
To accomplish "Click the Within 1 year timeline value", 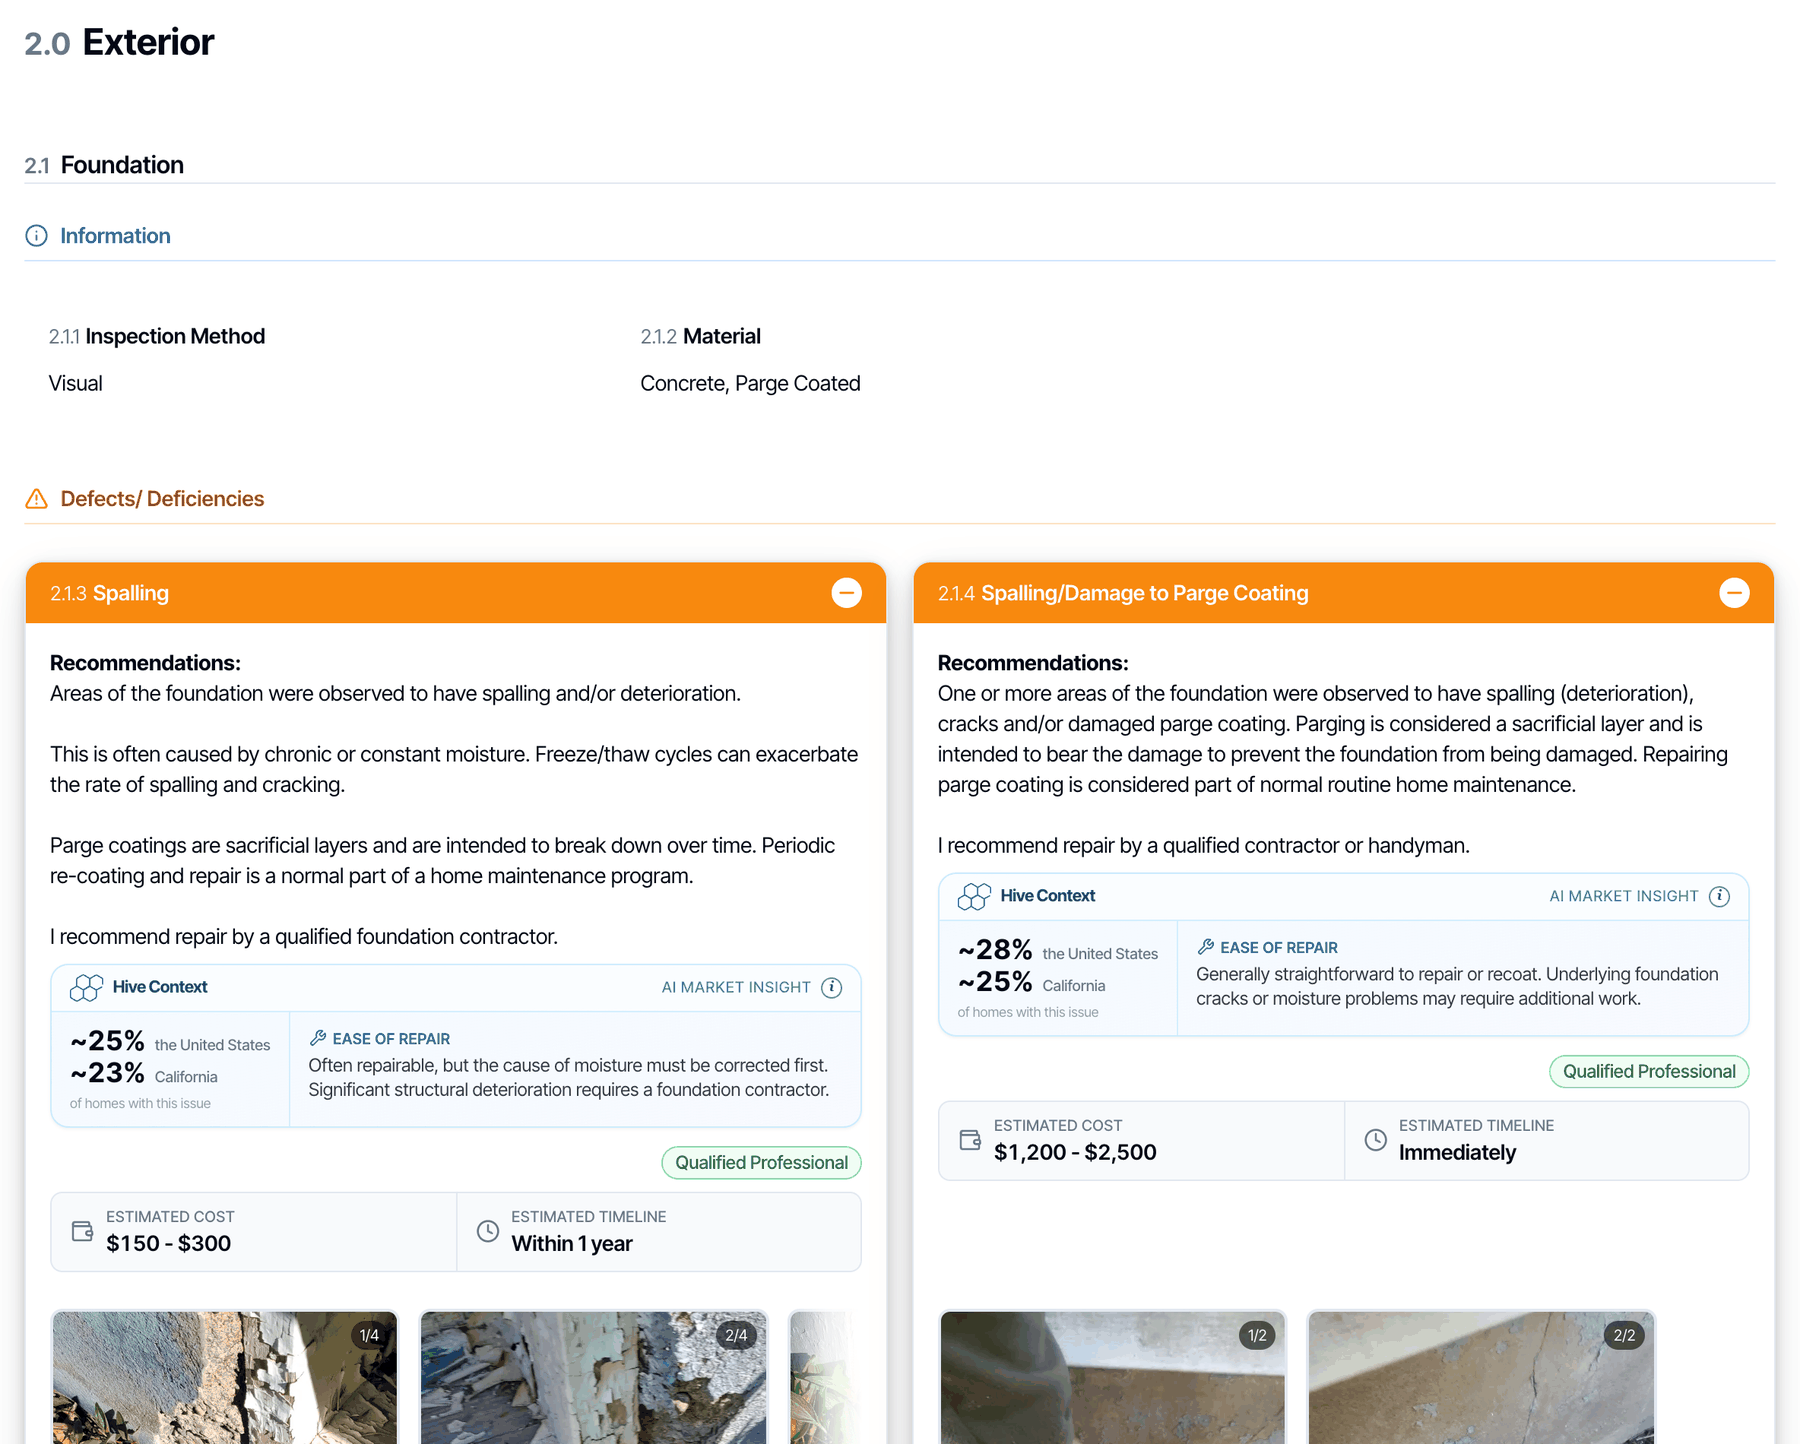I will point(572,1244).
